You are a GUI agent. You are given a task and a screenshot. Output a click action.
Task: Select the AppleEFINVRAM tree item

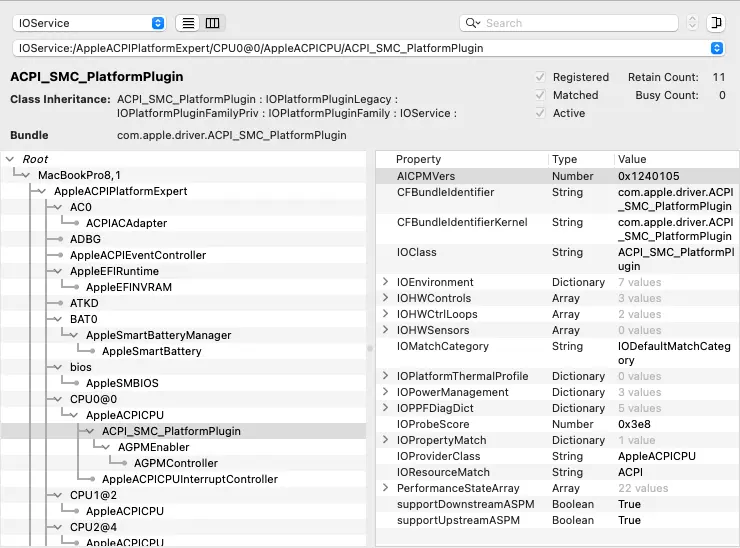pyautogui.click(x=129, y=287)
